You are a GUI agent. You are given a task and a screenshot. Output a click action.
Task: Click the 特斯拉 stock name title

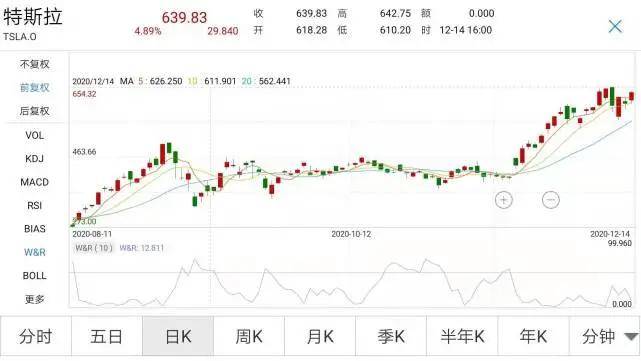tap(33, 17)
